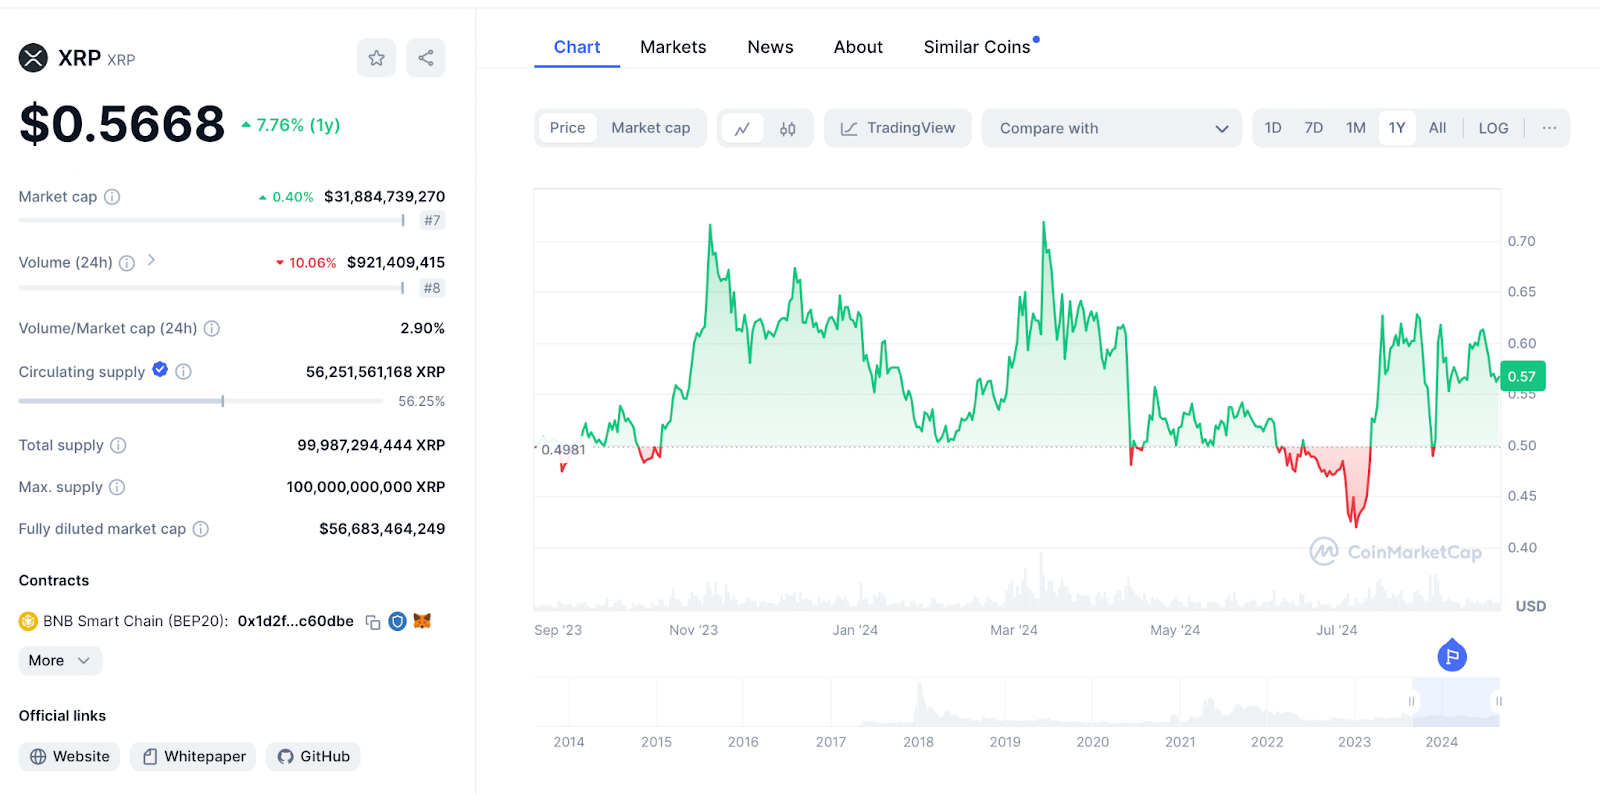
Task: Click the 7.76% (1y) price change
Action: (291, 125)
